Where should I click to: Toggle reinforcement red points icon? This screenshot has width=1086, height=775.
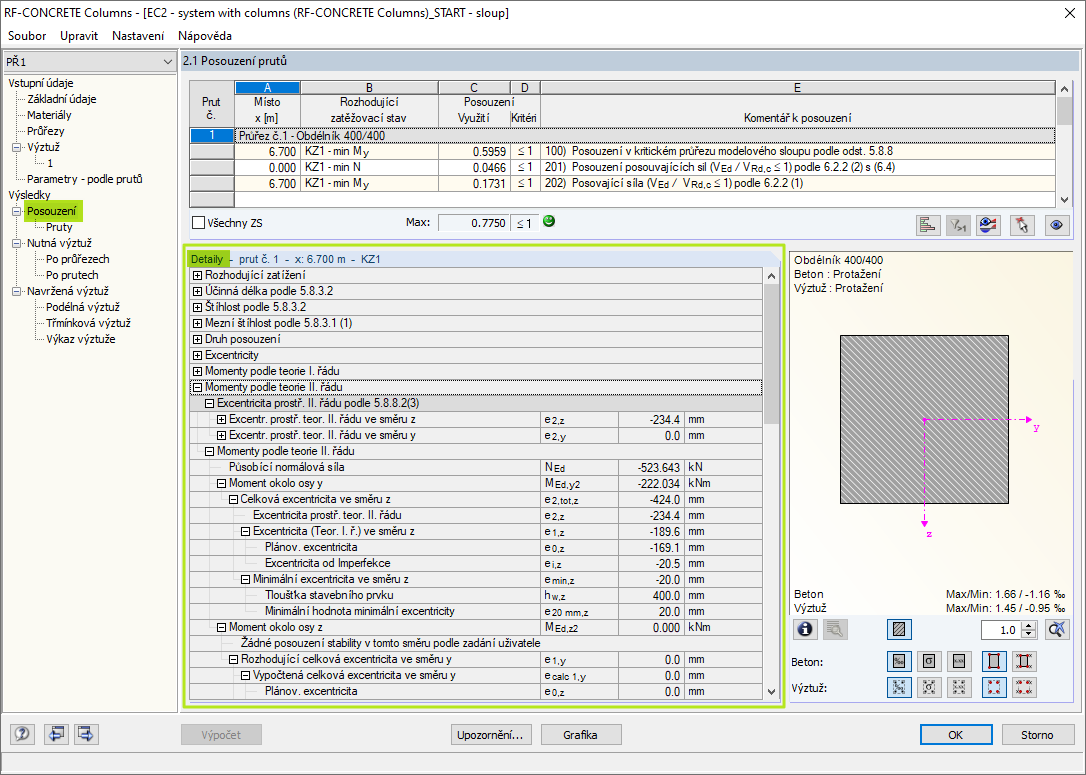point(994,687)
